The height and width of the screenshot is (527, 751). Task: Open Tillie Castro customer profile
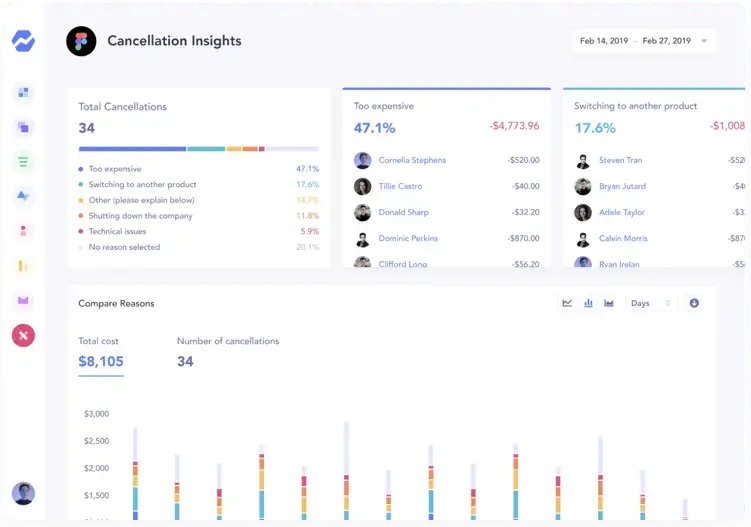(400, 186)
